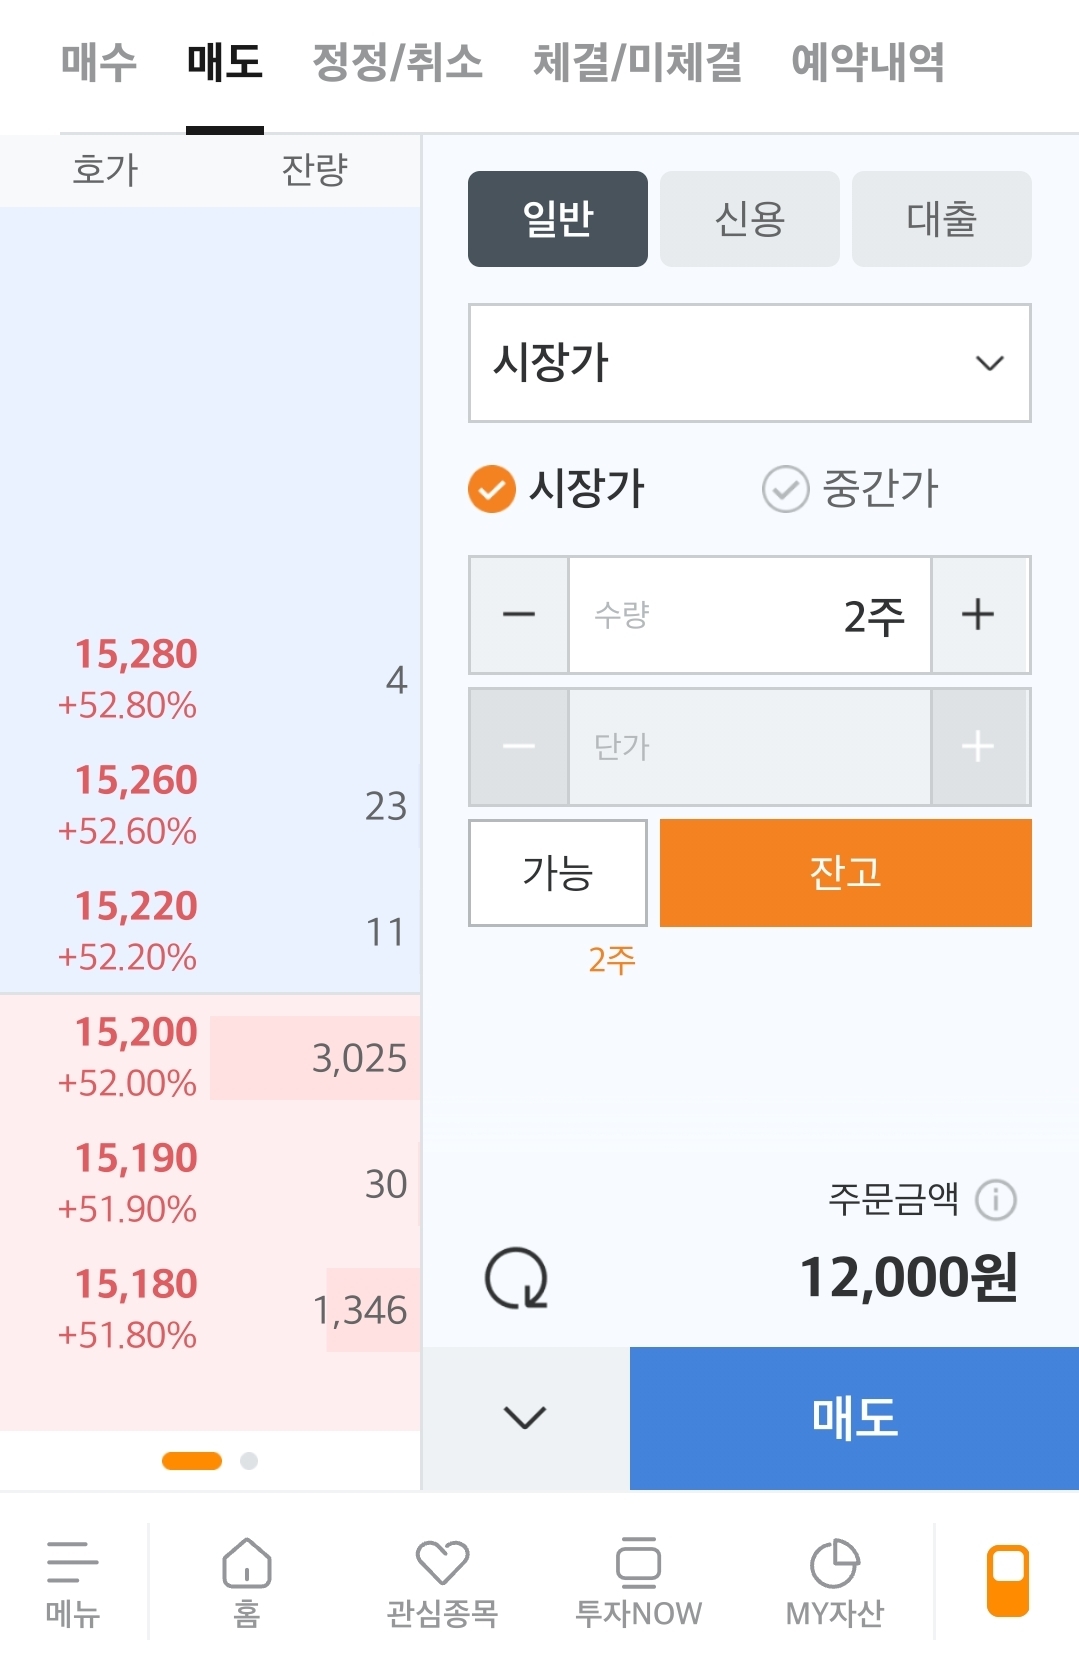Tap the orange device icon at bottom right
Viewport: 1079px width, 1670px height.
coord(1007,1580)
